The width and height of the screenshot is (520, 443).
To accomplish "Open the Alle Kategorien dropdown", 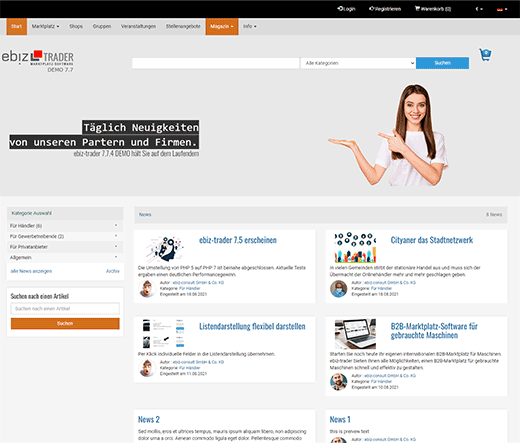I will [x=358, y=63].
